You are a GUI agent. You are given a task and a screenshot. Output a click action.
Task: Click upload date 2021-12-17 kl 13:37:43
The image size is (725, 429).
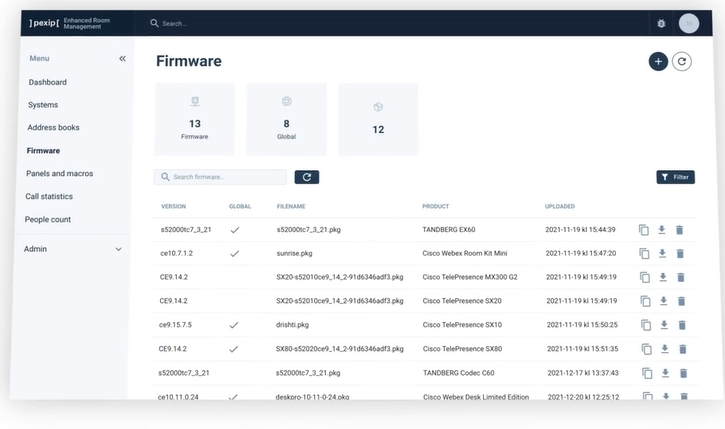[583, 373]
